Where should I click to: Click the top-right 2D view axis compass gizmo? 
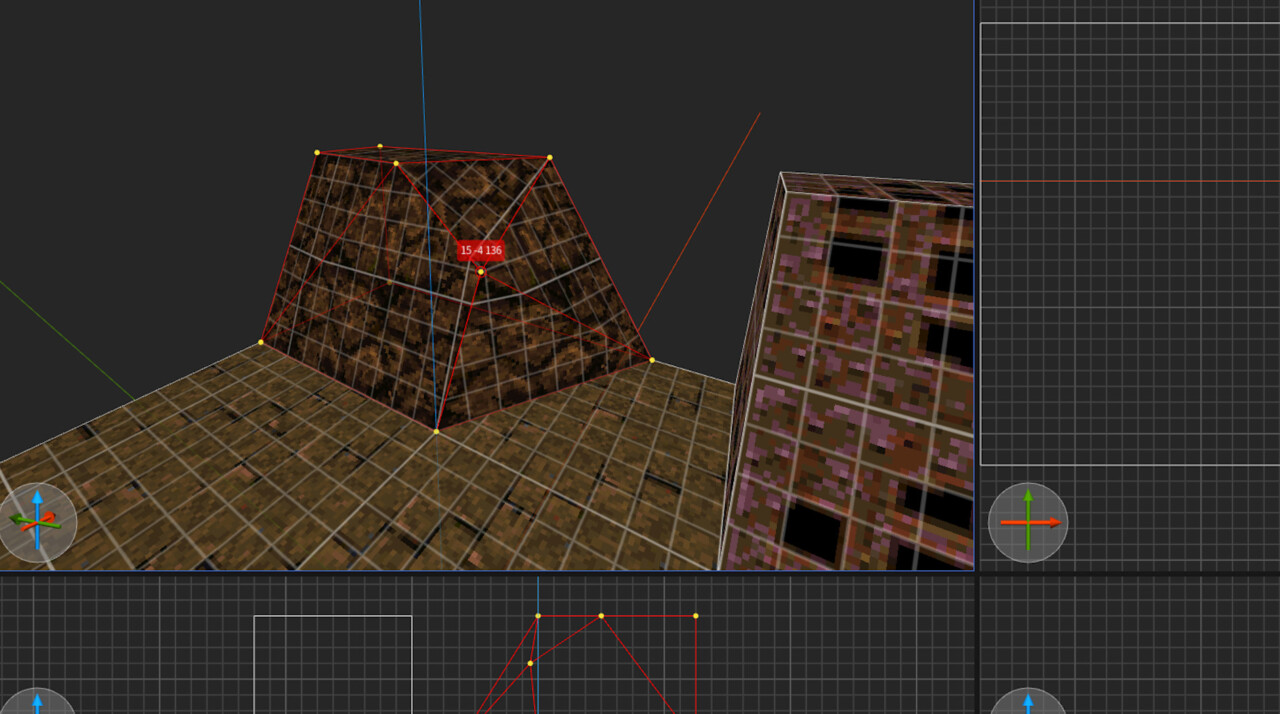coord(1028,522)
